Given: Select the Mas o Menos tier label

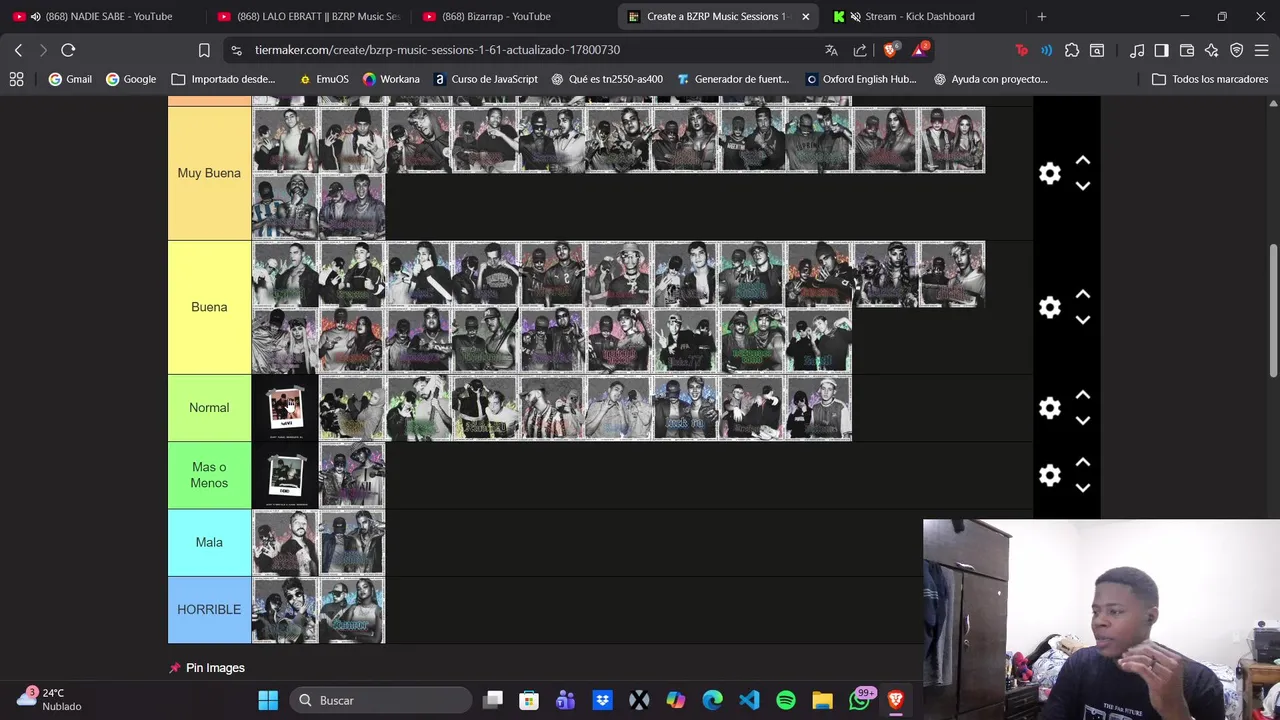Looking at the screenshot, I should tap(209, 475).
